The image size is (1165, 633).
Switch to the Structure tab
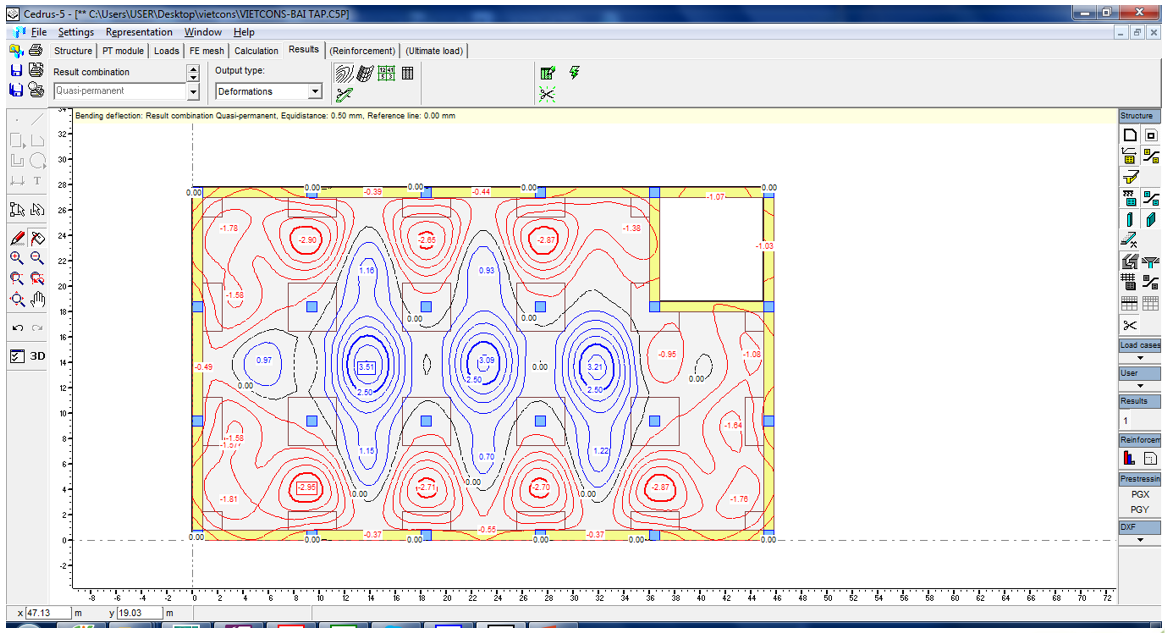tap(73, 51)
